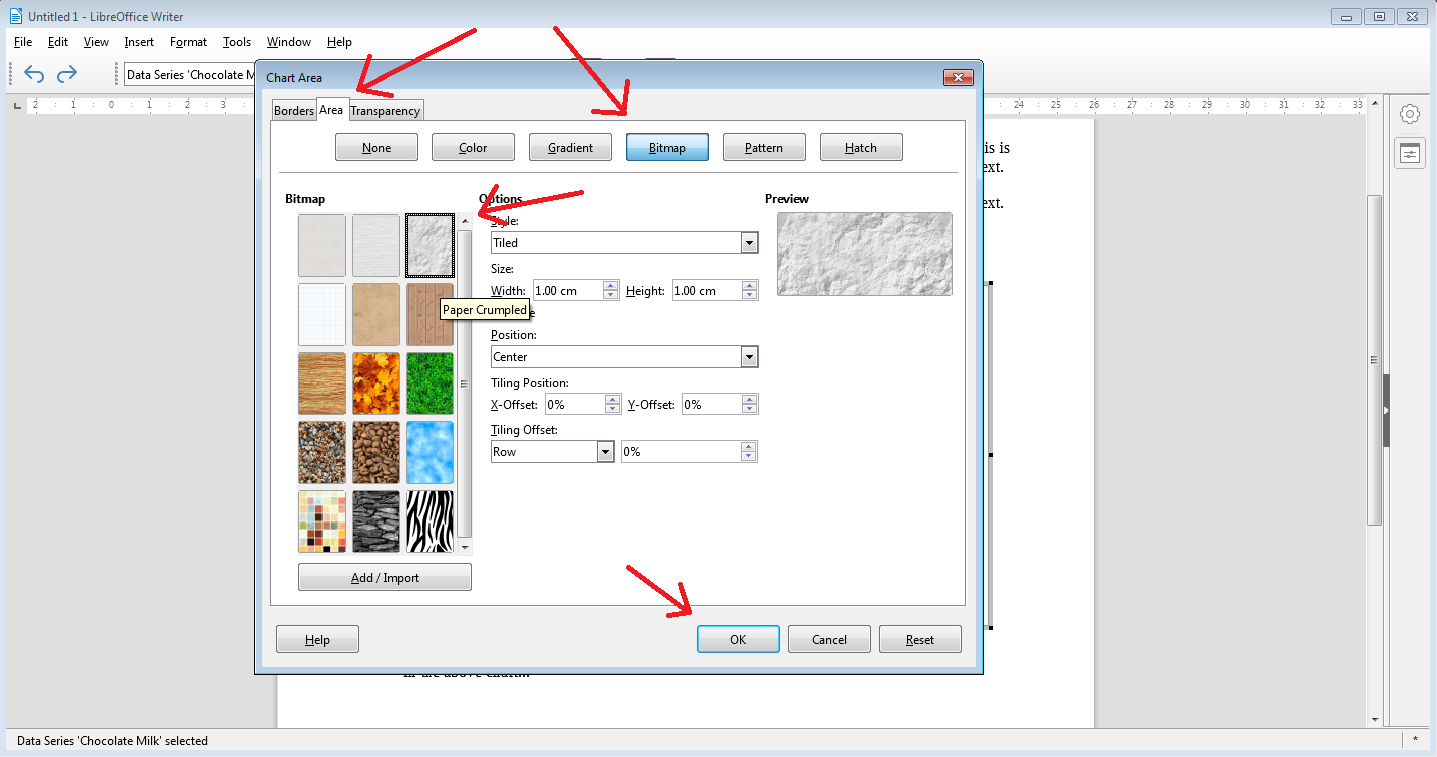Choose the Hatch fill button

click(x=861, y=147)
